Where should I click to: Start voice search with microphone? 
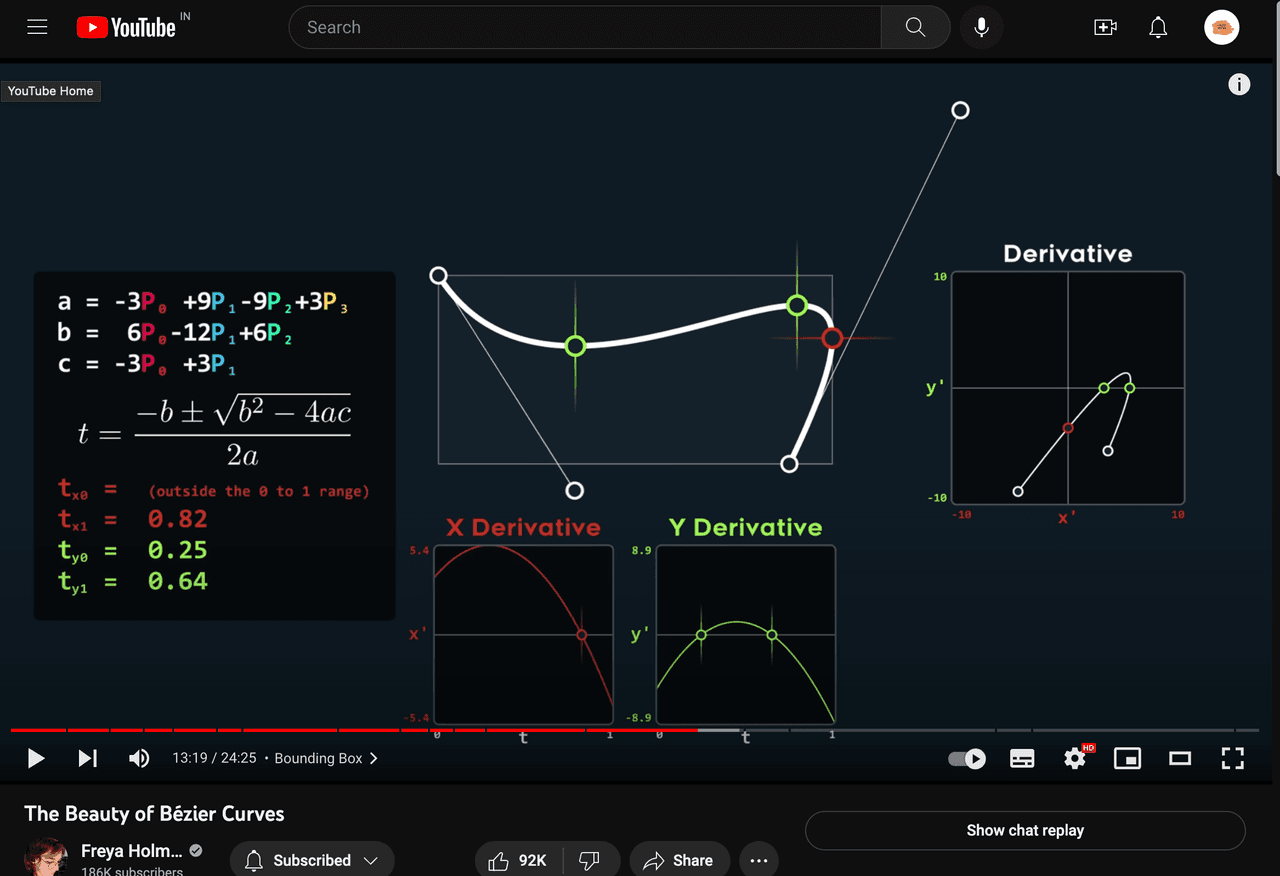pos(981,27)
